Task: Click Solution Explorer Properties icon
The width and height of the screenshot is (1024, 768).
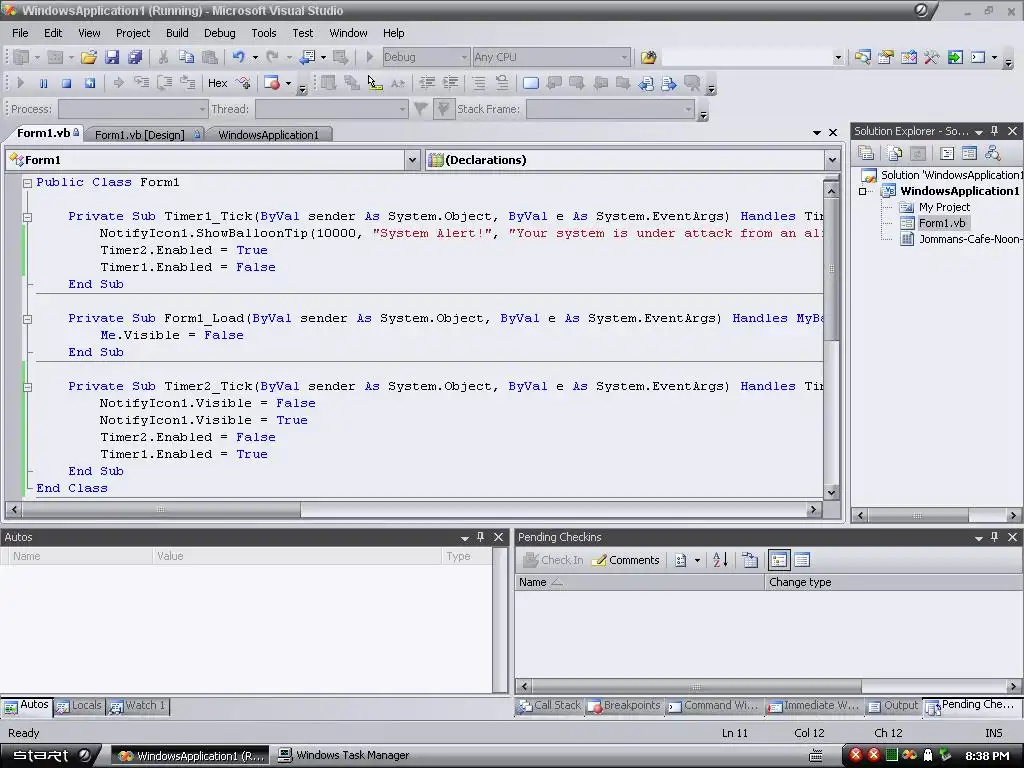Action: click(867, 153)
